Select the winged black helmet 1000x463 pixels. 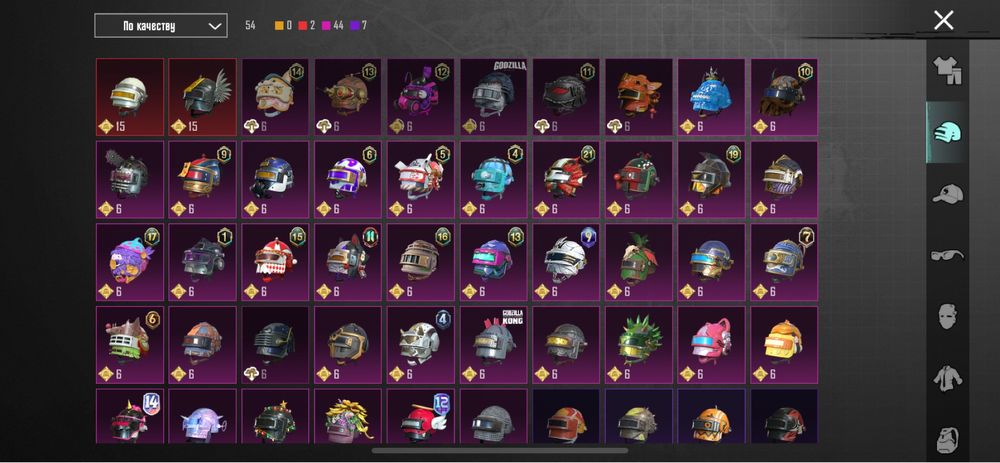point(202,97)
